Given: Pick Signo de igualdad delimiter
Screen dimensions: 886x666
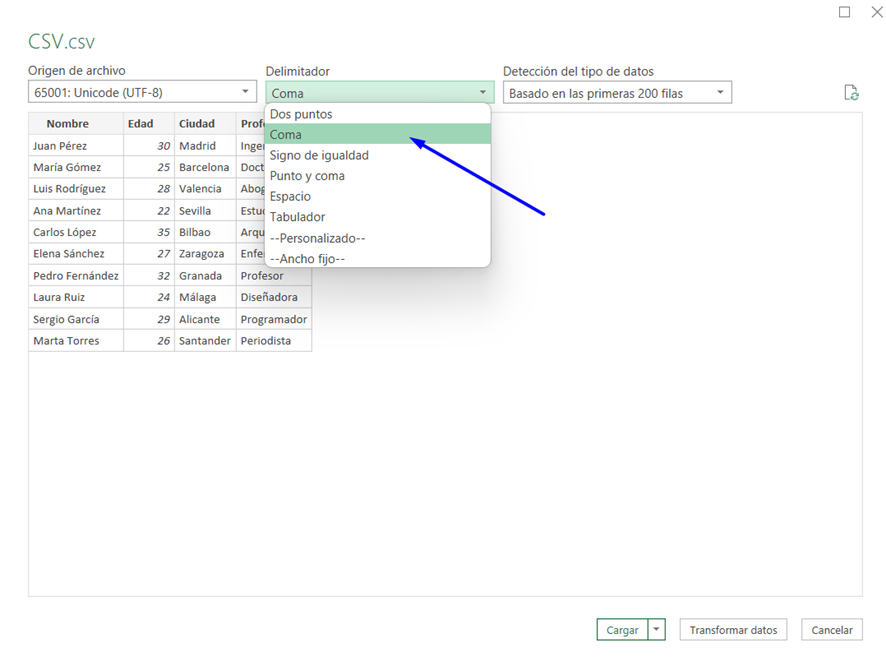Looking at the screenshot, I should coord(377,155).
